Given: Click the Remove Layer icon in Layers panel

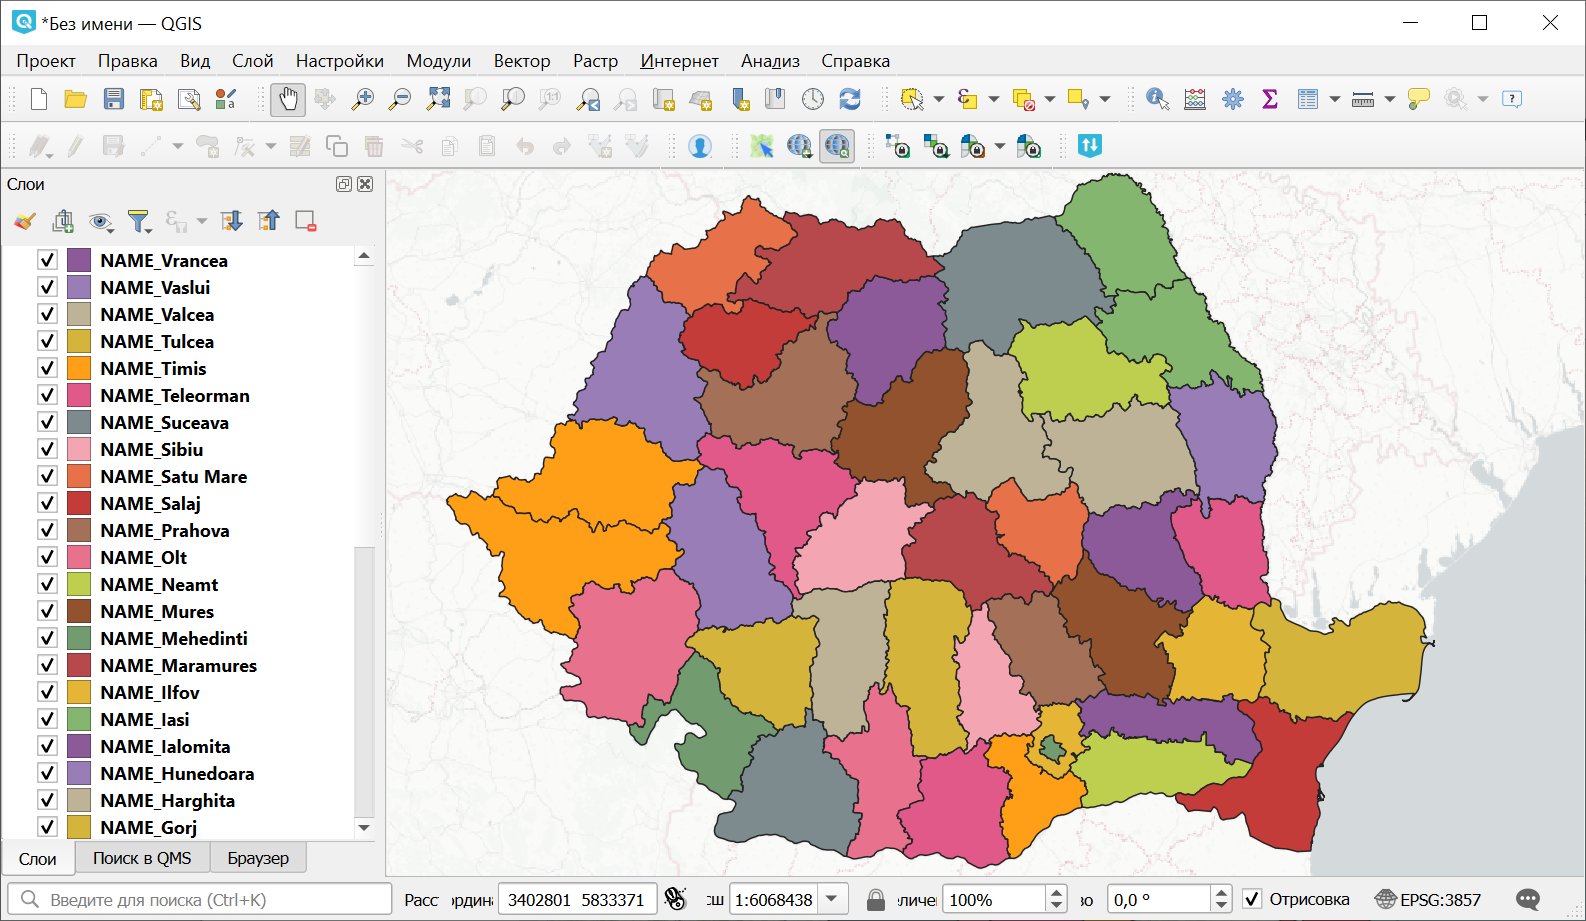Looking at the screenshot, I should point(306,221).
